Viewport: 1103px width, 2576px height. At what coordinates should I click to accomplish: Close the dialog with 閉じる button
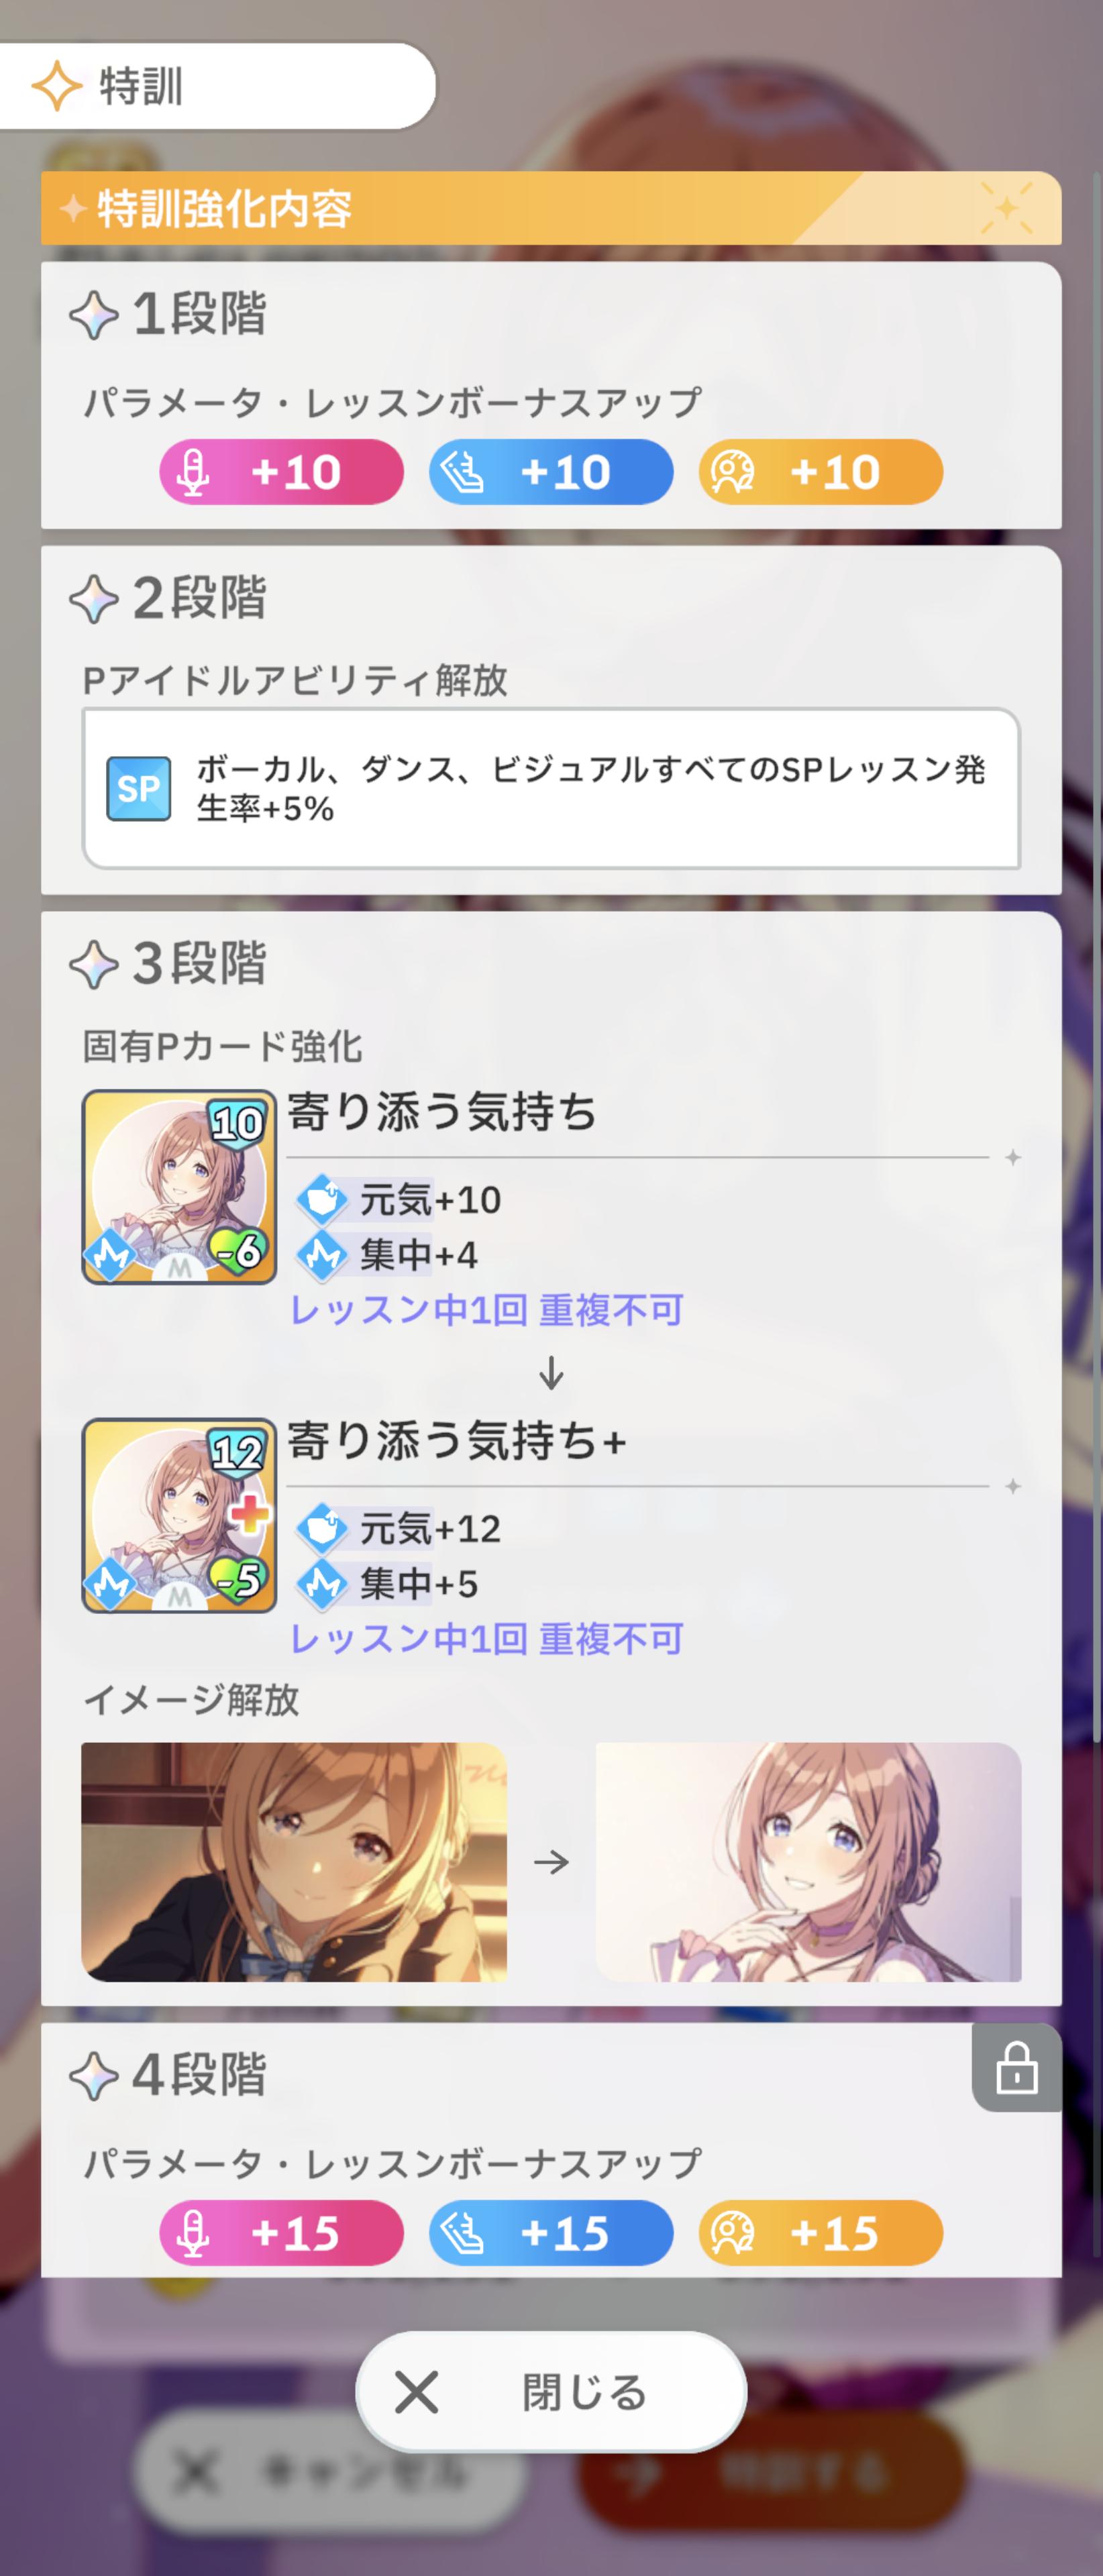point(551,2392)
